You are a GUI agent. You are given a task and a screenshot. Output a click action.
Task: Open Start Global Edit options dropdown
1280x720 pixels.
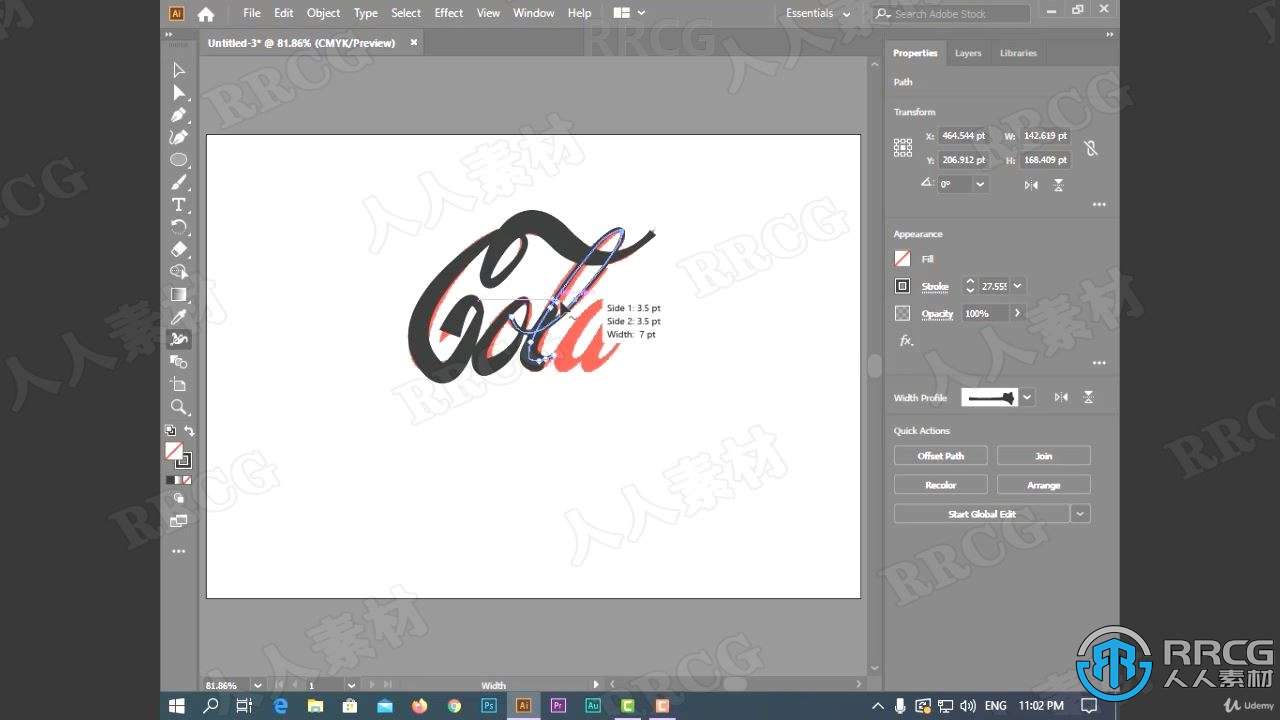tap(1080, 514)
